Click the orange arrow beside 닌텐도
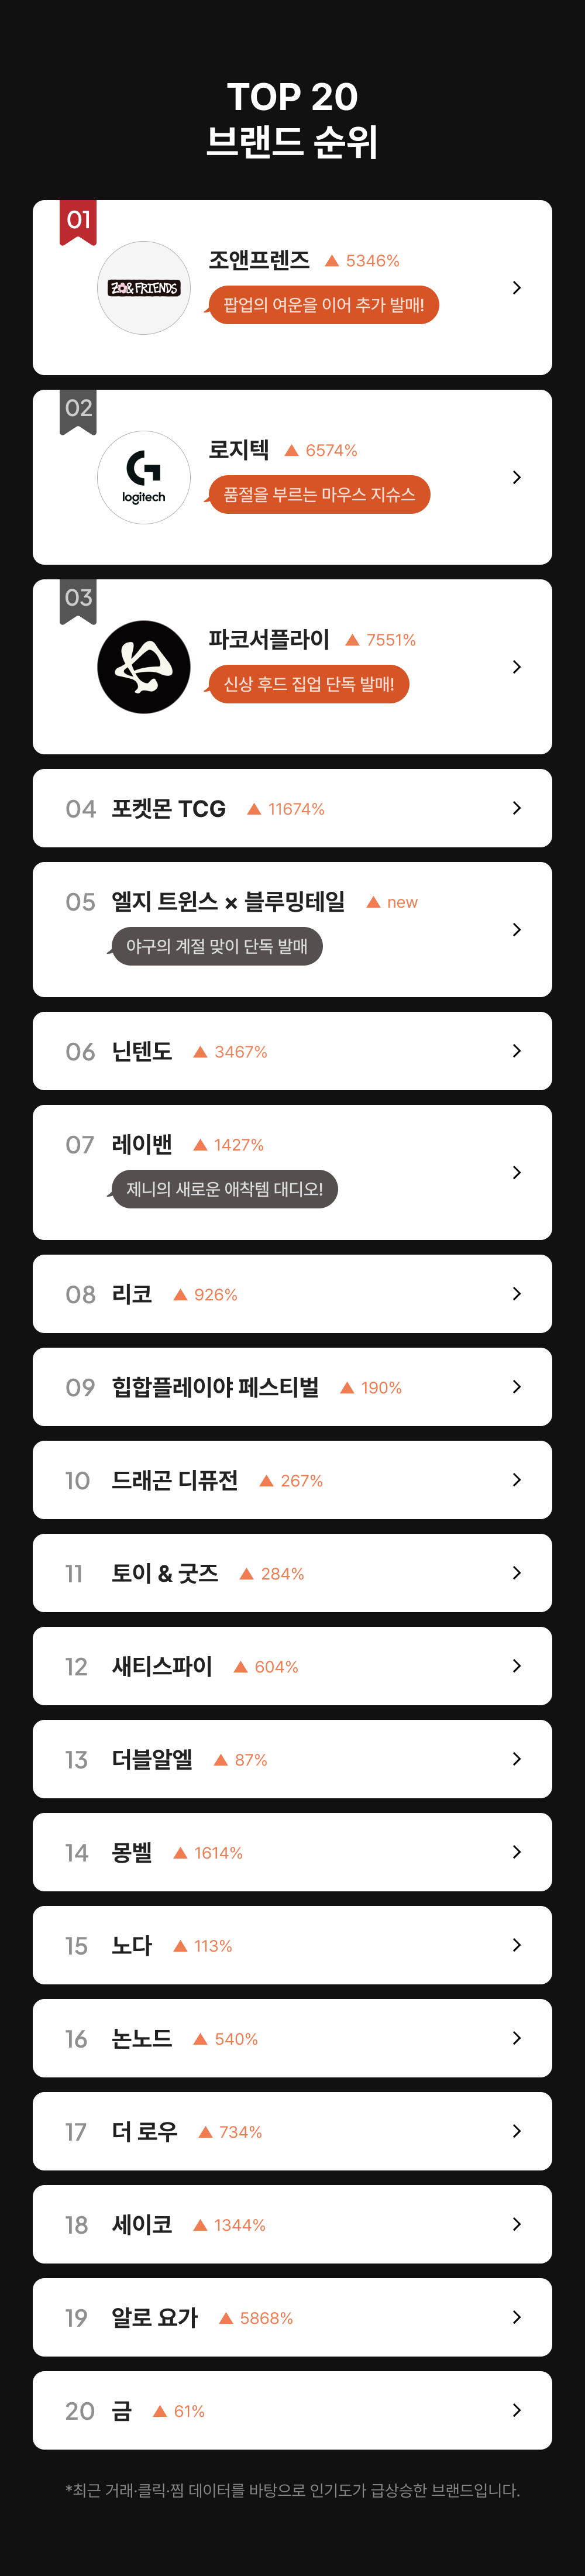Image resolution: width=585 pixels, height=2576 pixels. point(200,1052)
